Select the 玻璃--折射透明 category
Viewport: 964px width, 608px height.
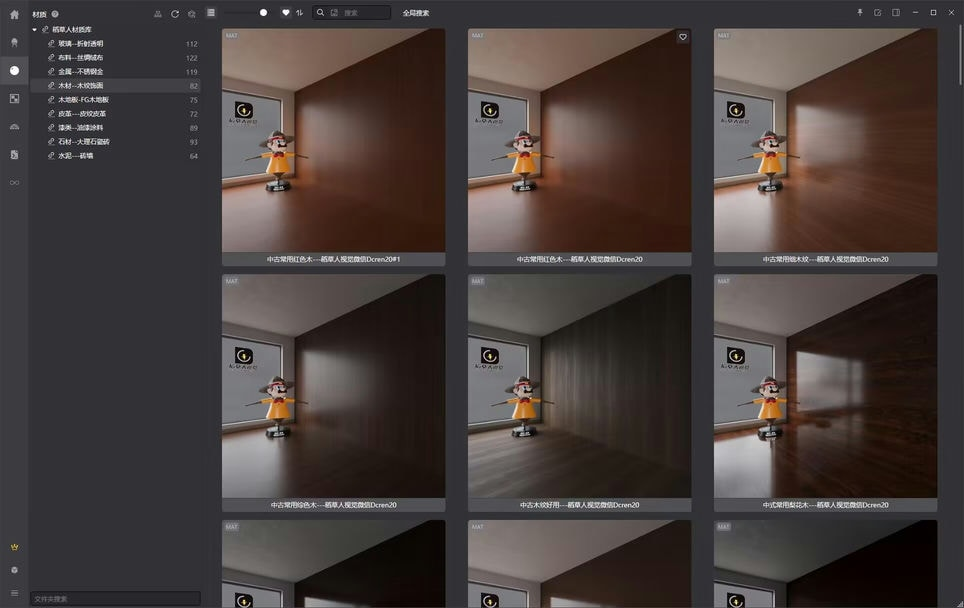(80, 44)
